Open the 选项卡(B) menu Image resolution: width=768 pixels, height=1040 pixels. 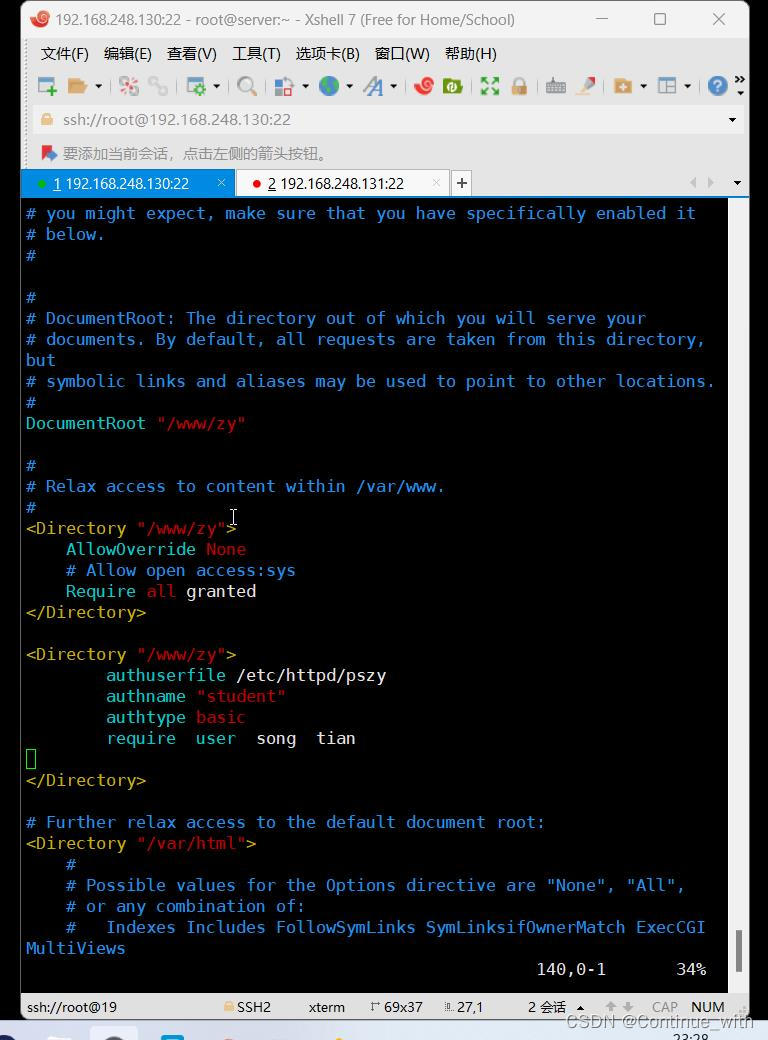point(328,54)
